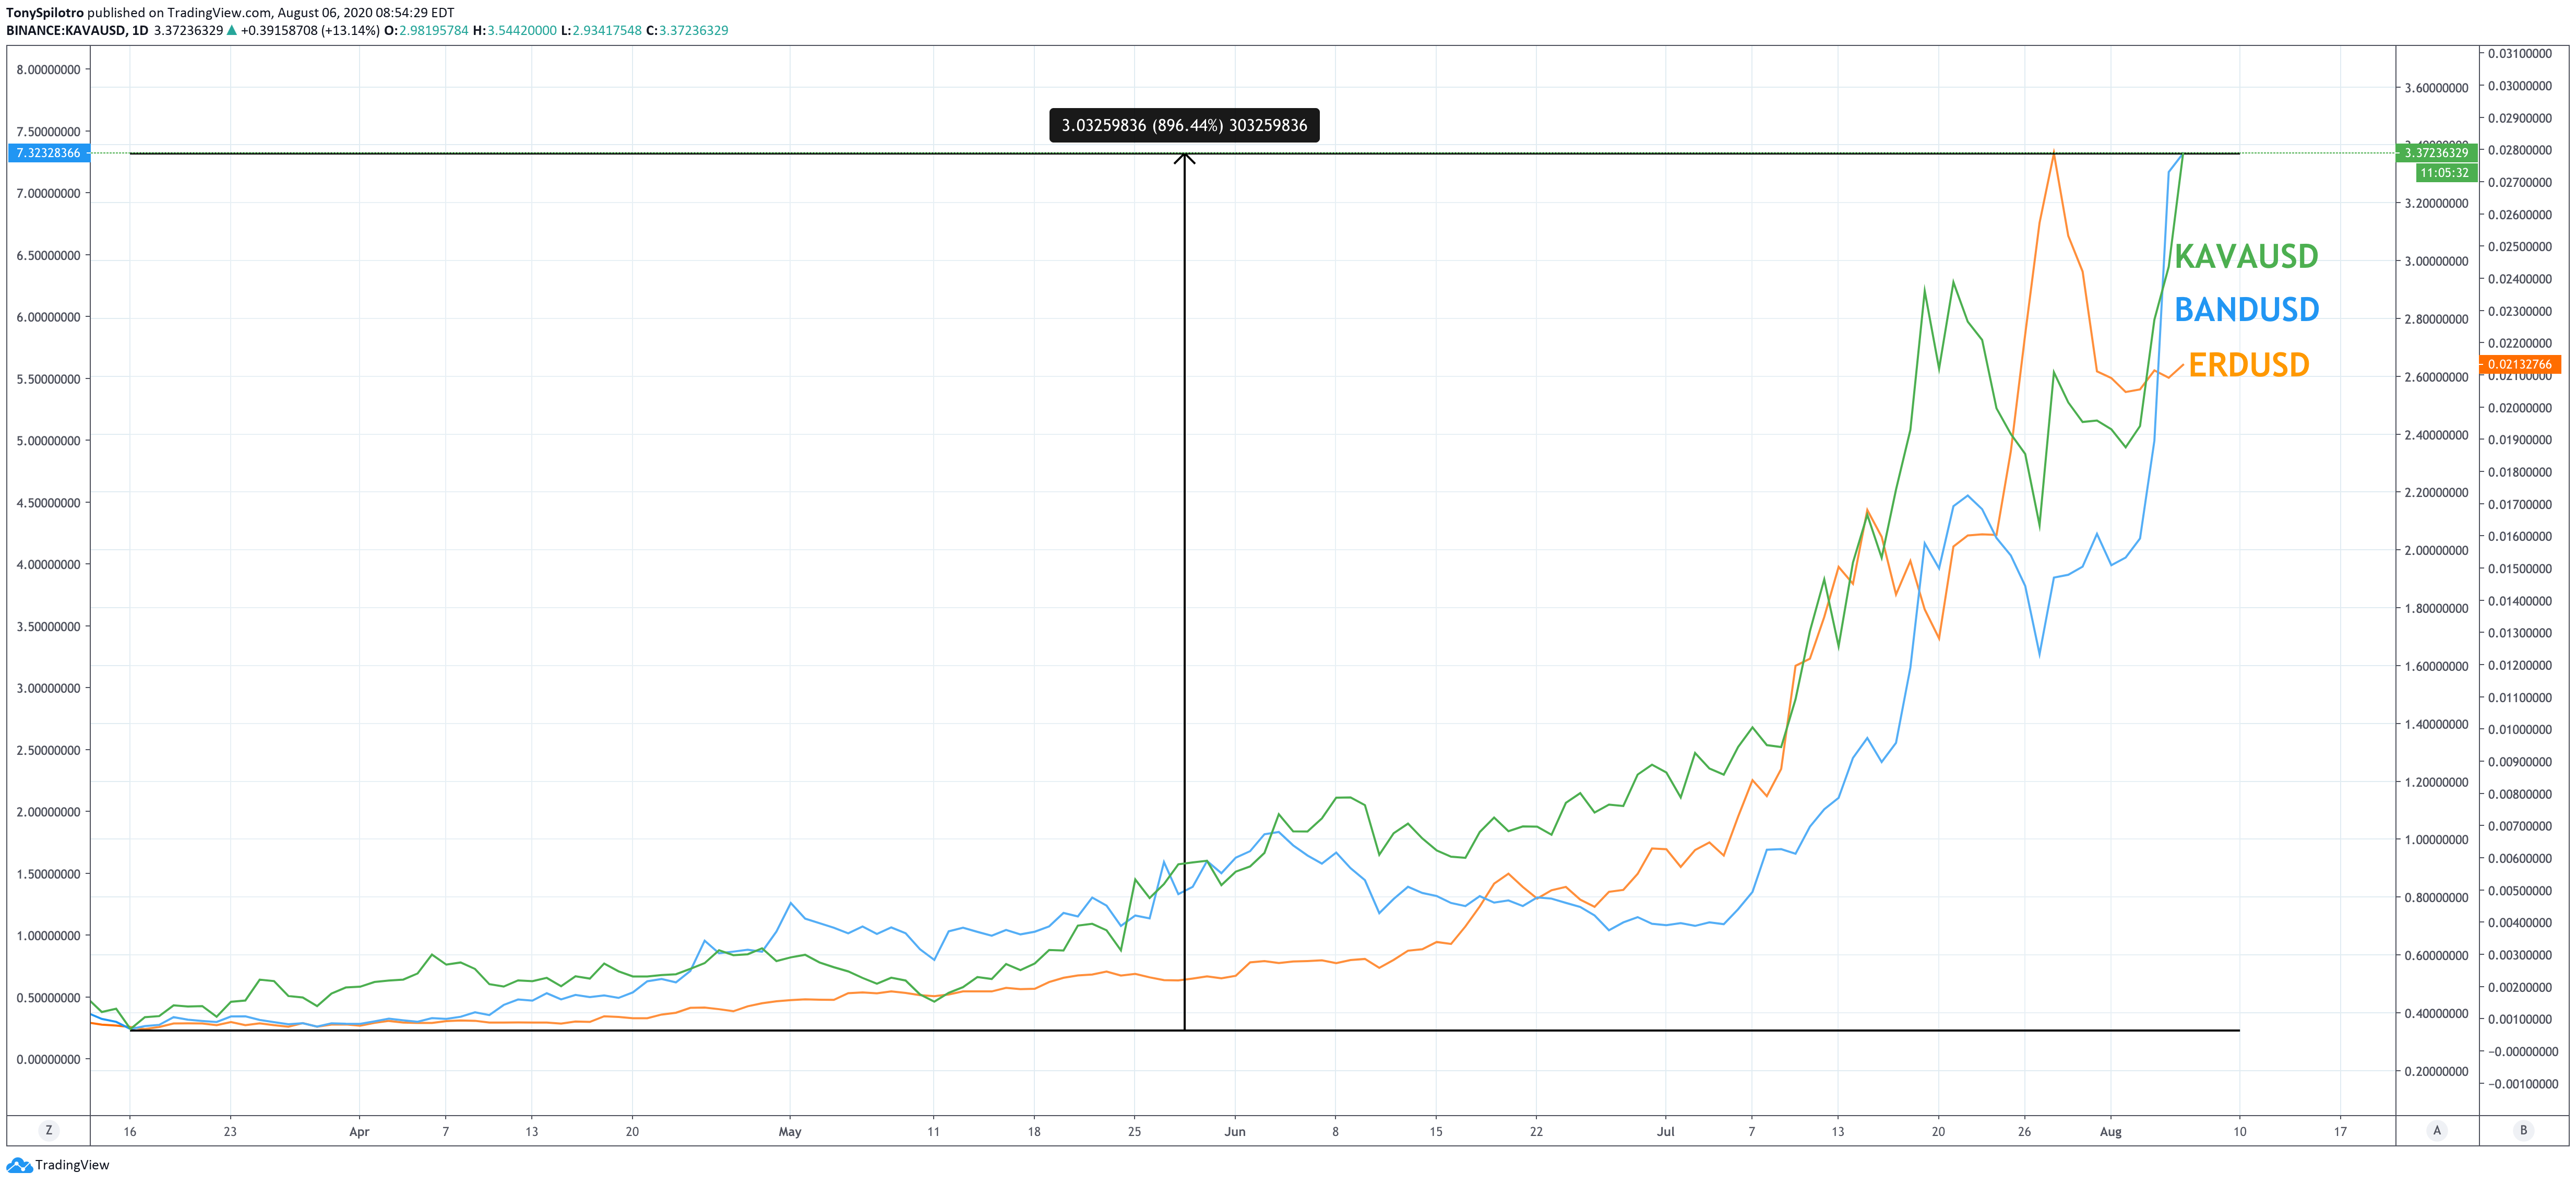This screenshot has width=2576, height=1184.
Task: Click the BINANCE:KAVAUSD, 1D symbol title
Action: point(77,31)
